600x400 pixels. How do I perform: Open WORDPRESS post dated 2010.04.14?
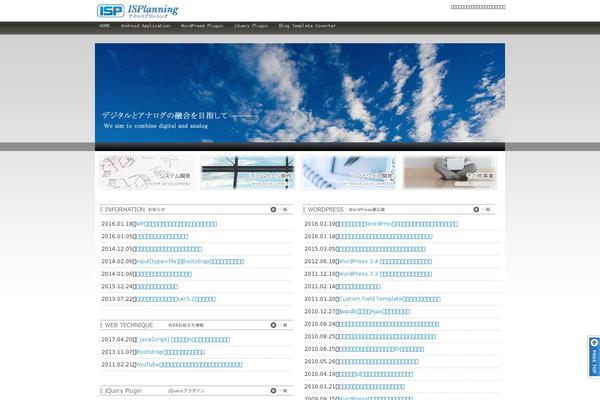[x=376, y=374]
